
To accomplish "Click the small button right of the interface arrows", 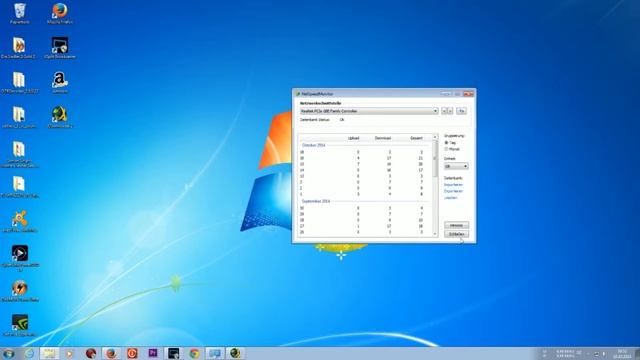I will click(461, 111).
